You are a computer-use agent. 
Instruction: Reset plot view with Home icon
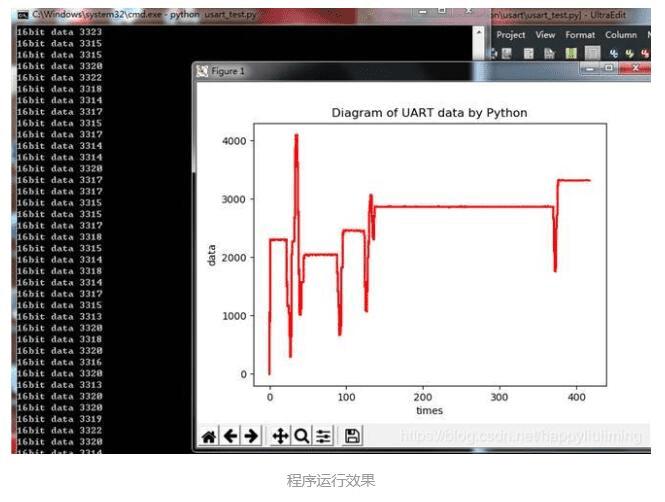click(x=209, y=436)
